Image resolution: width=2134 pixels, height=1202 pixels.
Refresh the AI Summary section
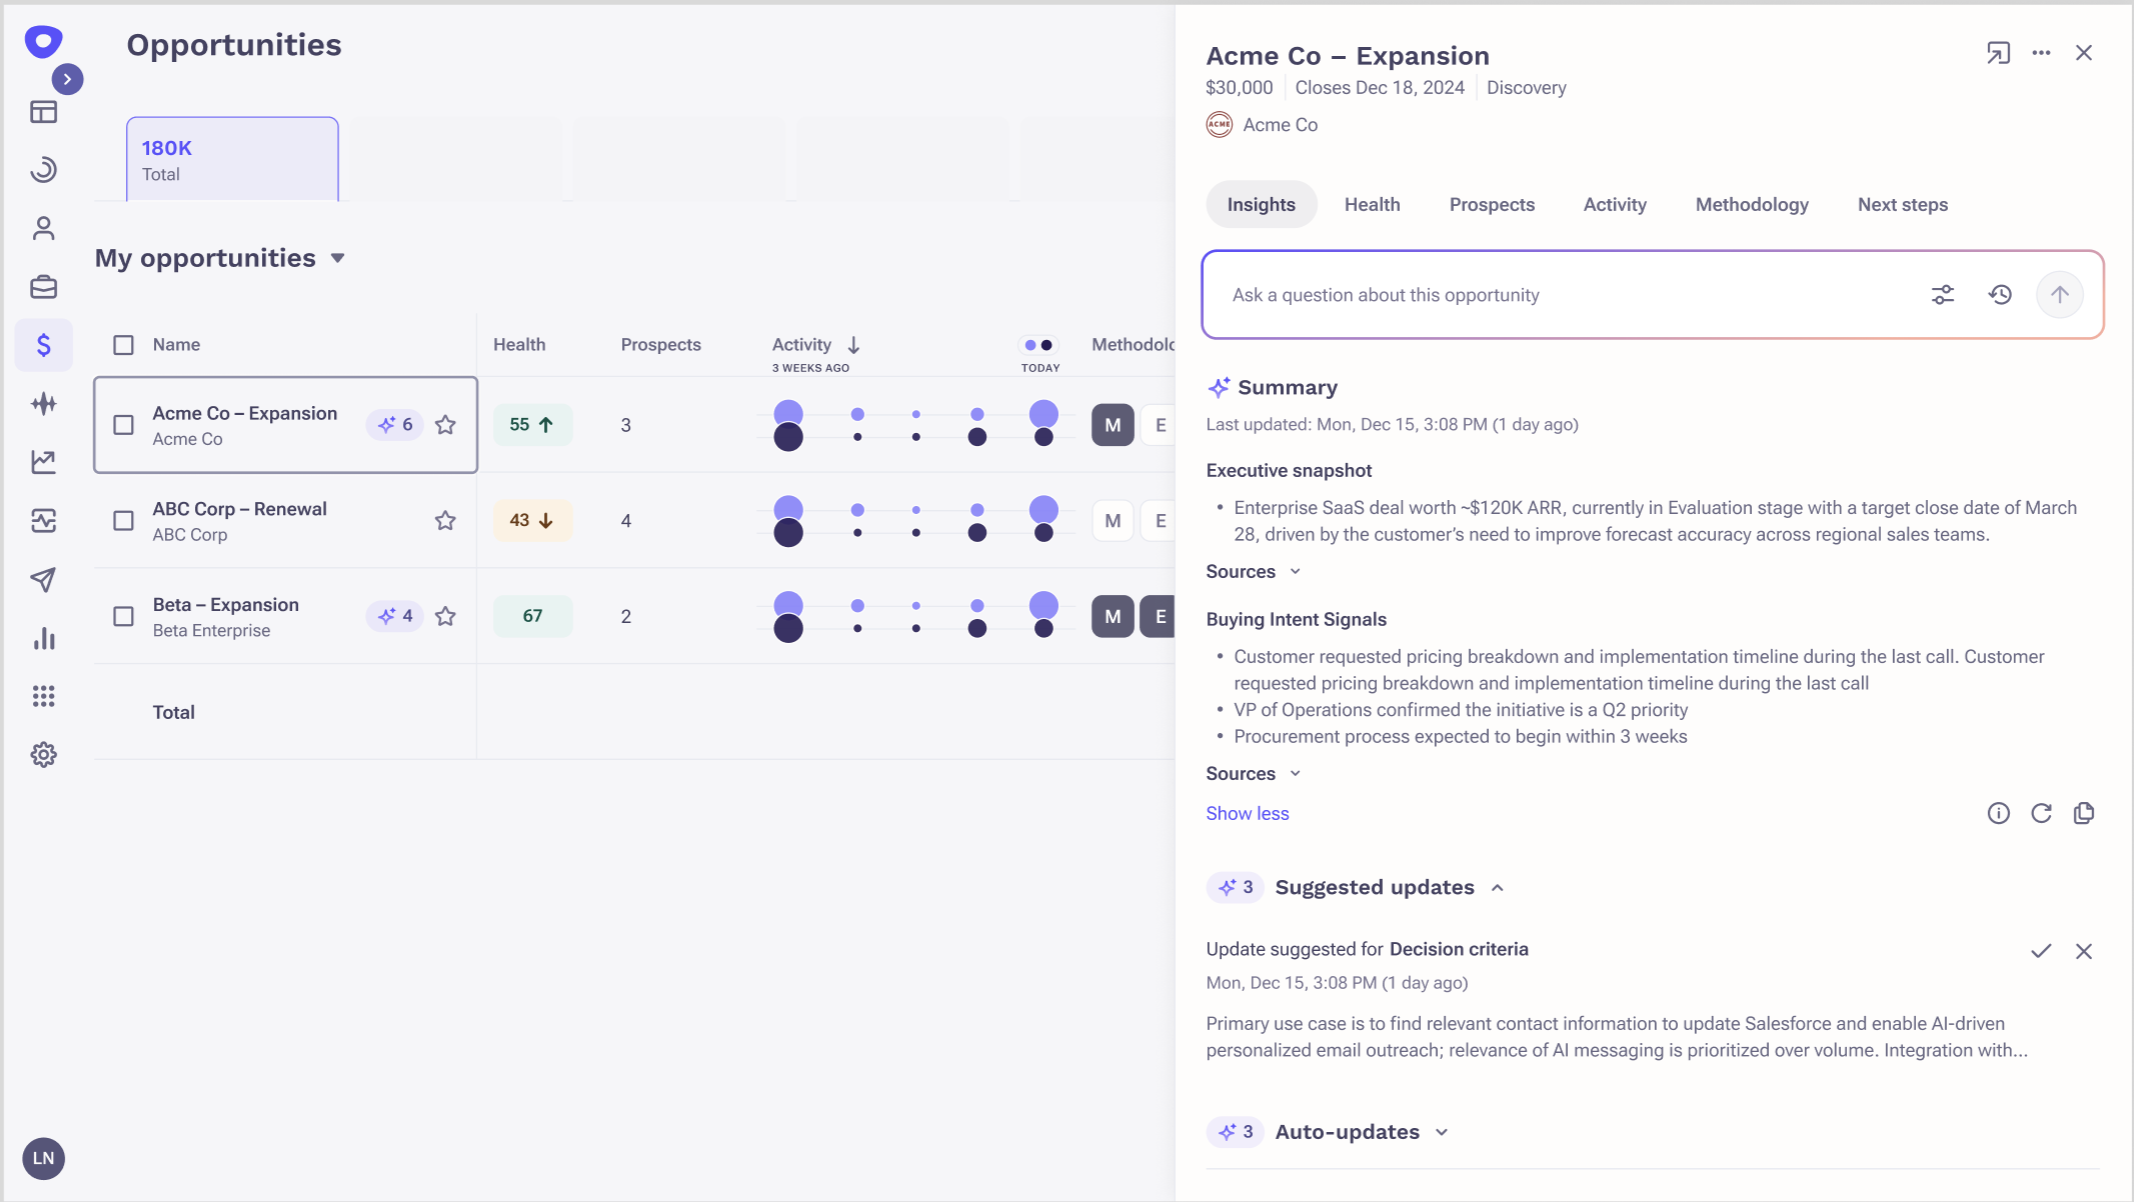tap(2042, 813)
